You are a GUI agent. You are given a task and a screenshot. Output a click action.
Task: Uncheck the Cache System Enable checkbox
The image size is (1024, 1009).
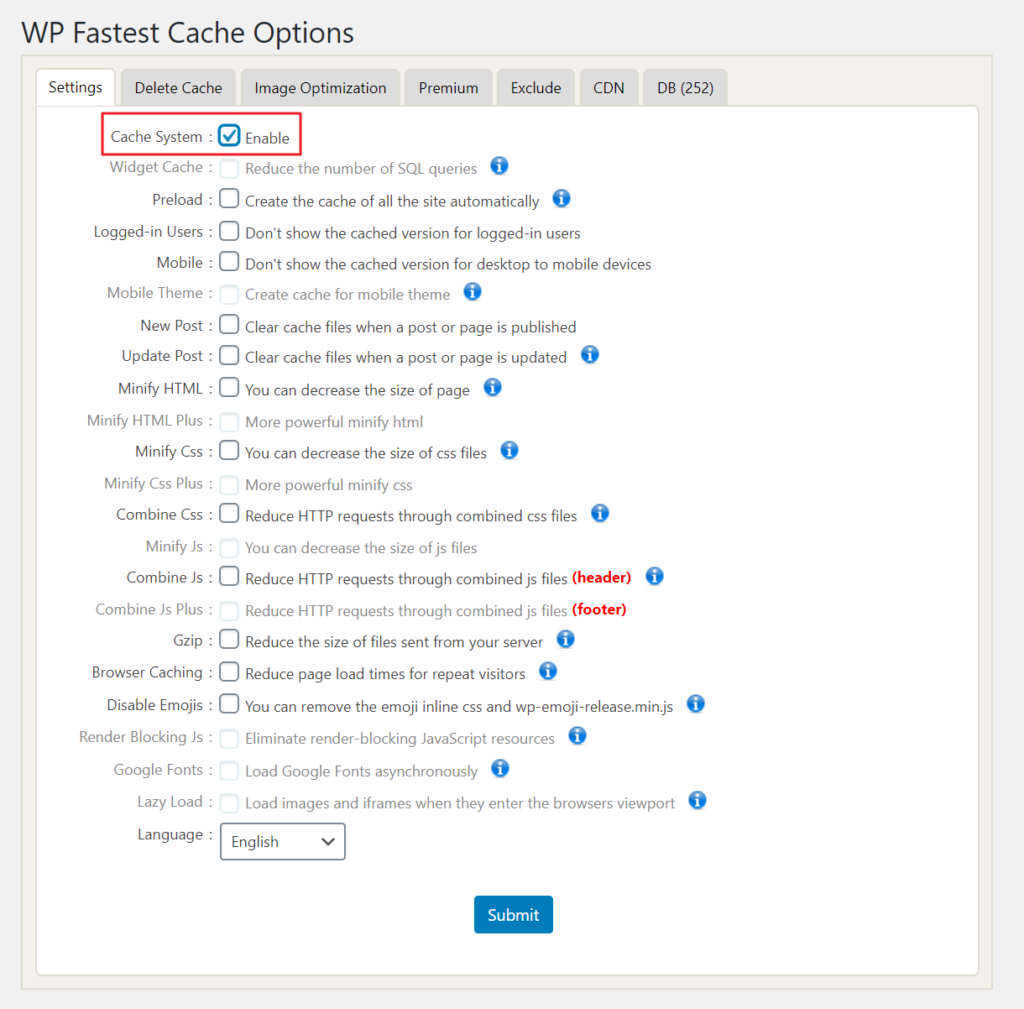click(x=230, y=136)
